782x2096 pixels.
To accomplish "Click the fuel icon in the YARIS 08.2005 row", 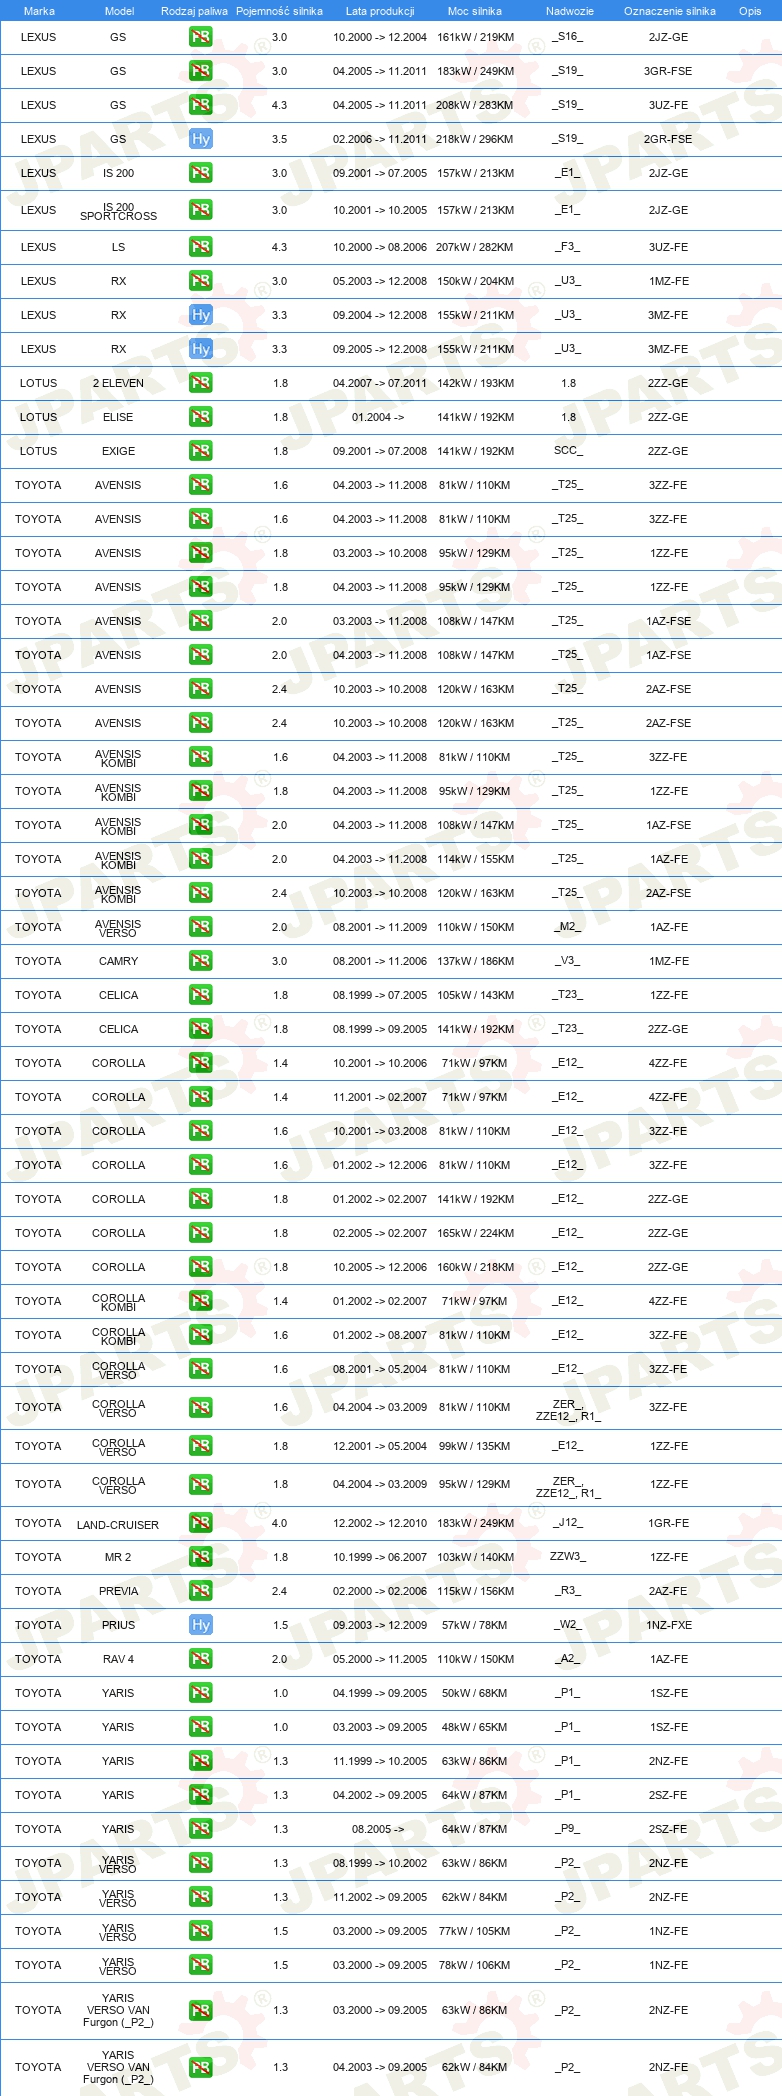I will (x=201, y=1829).
